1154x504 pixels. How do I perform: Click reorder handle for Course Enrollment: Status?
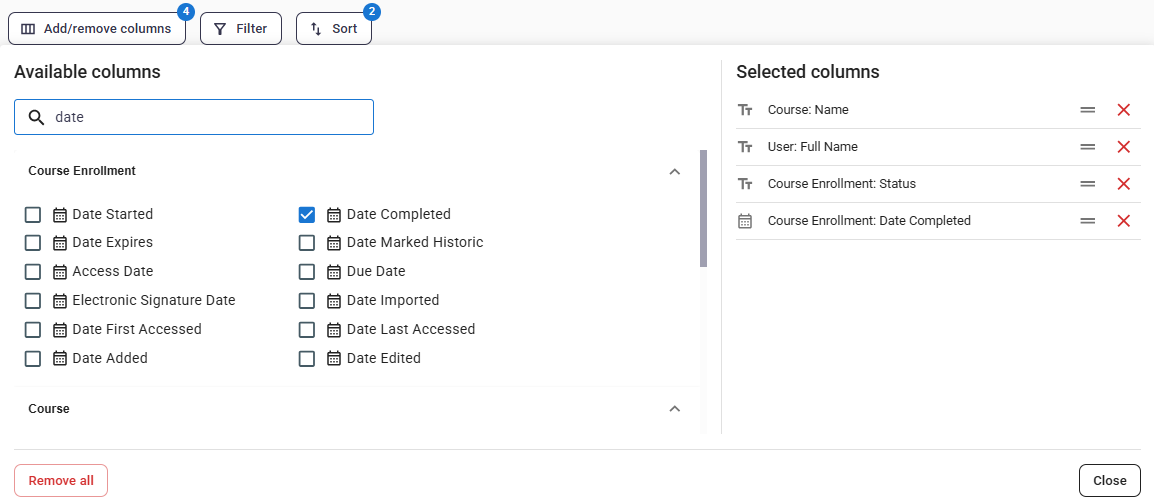[x=1087, y=184]
